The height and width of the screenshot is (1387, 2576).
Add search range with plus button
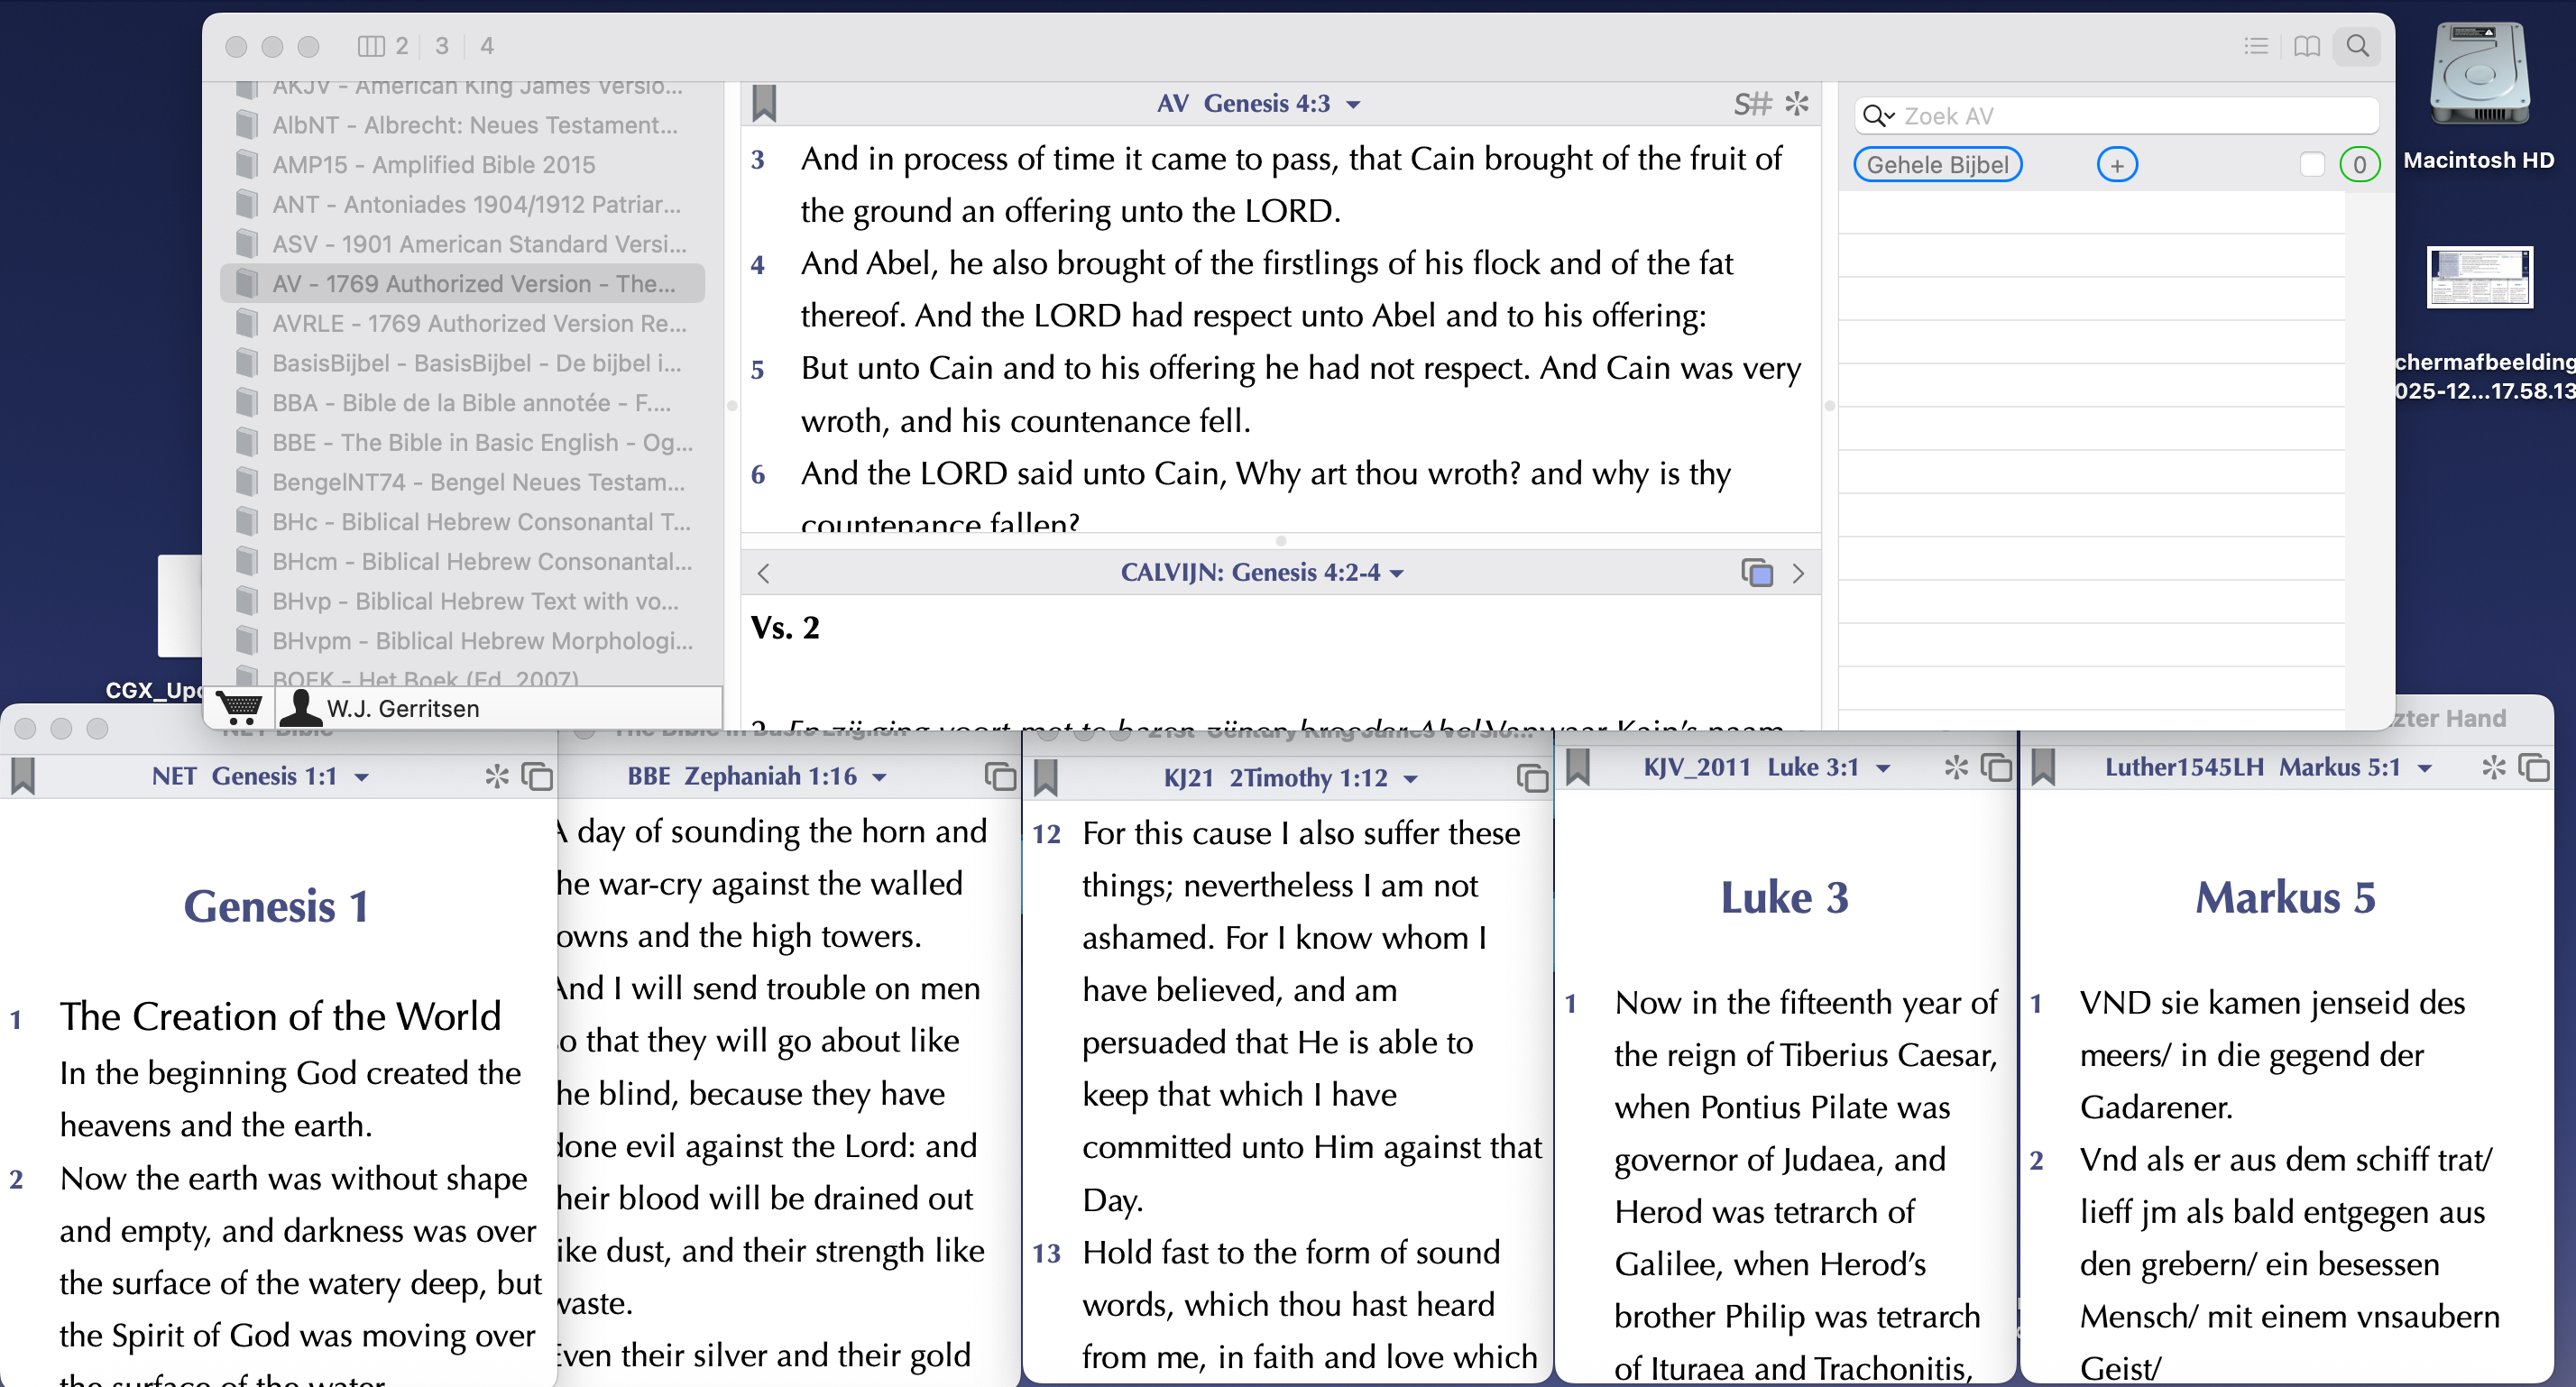[x=2116, y=165]
